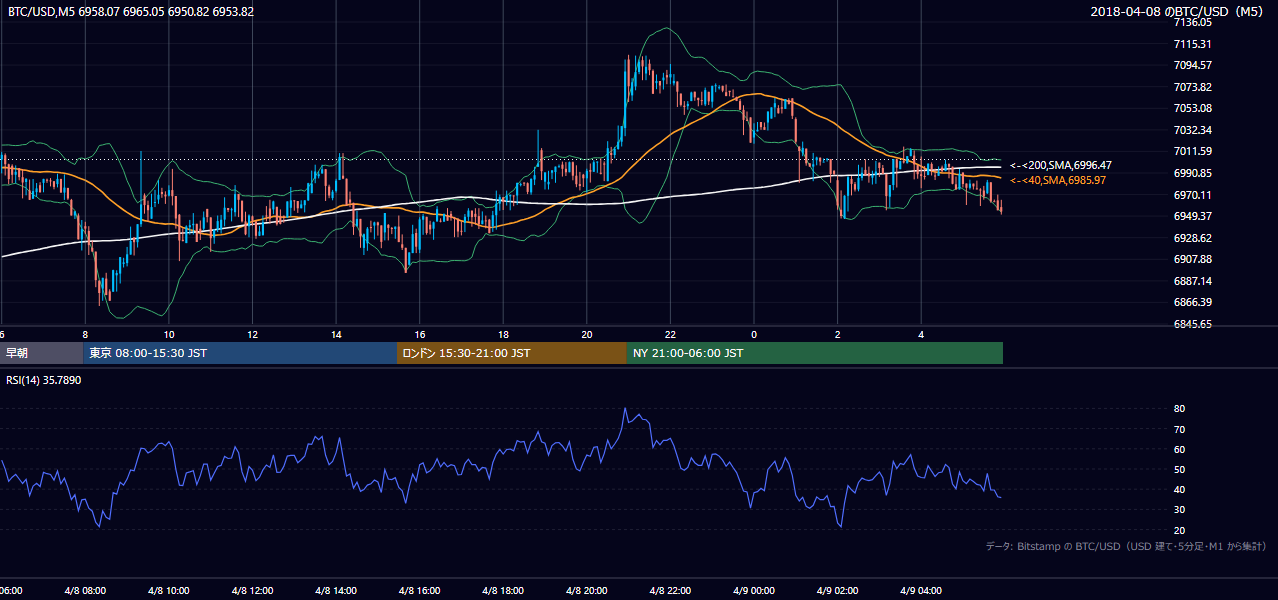
Task: Select the 東京 08:00-15:30 JST session bar
Action: pos(240,353)
